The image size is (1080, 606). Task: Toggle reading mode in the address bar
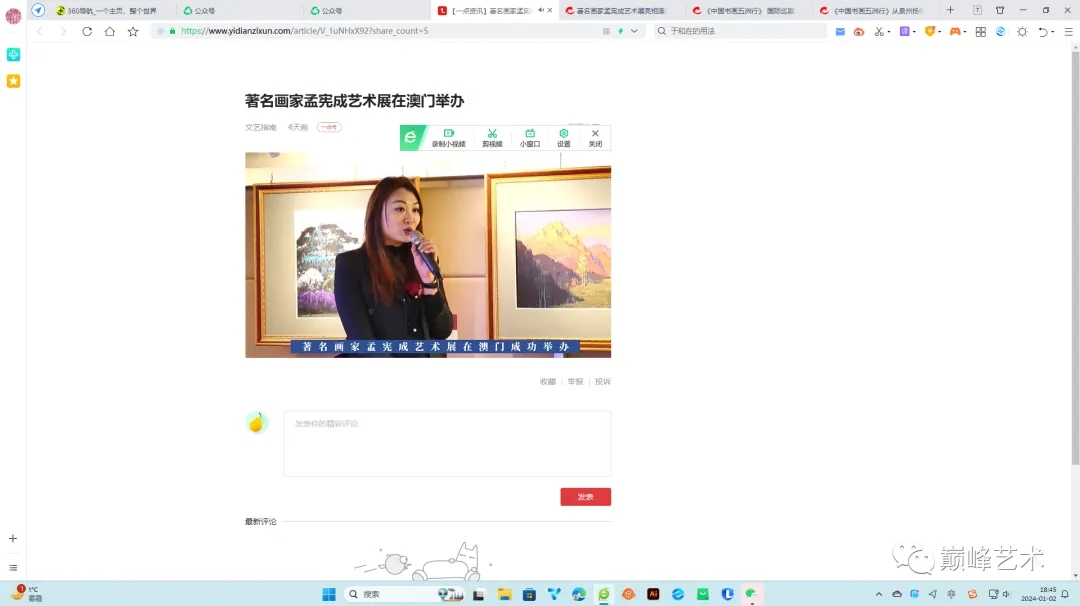[x=606, y=31]
